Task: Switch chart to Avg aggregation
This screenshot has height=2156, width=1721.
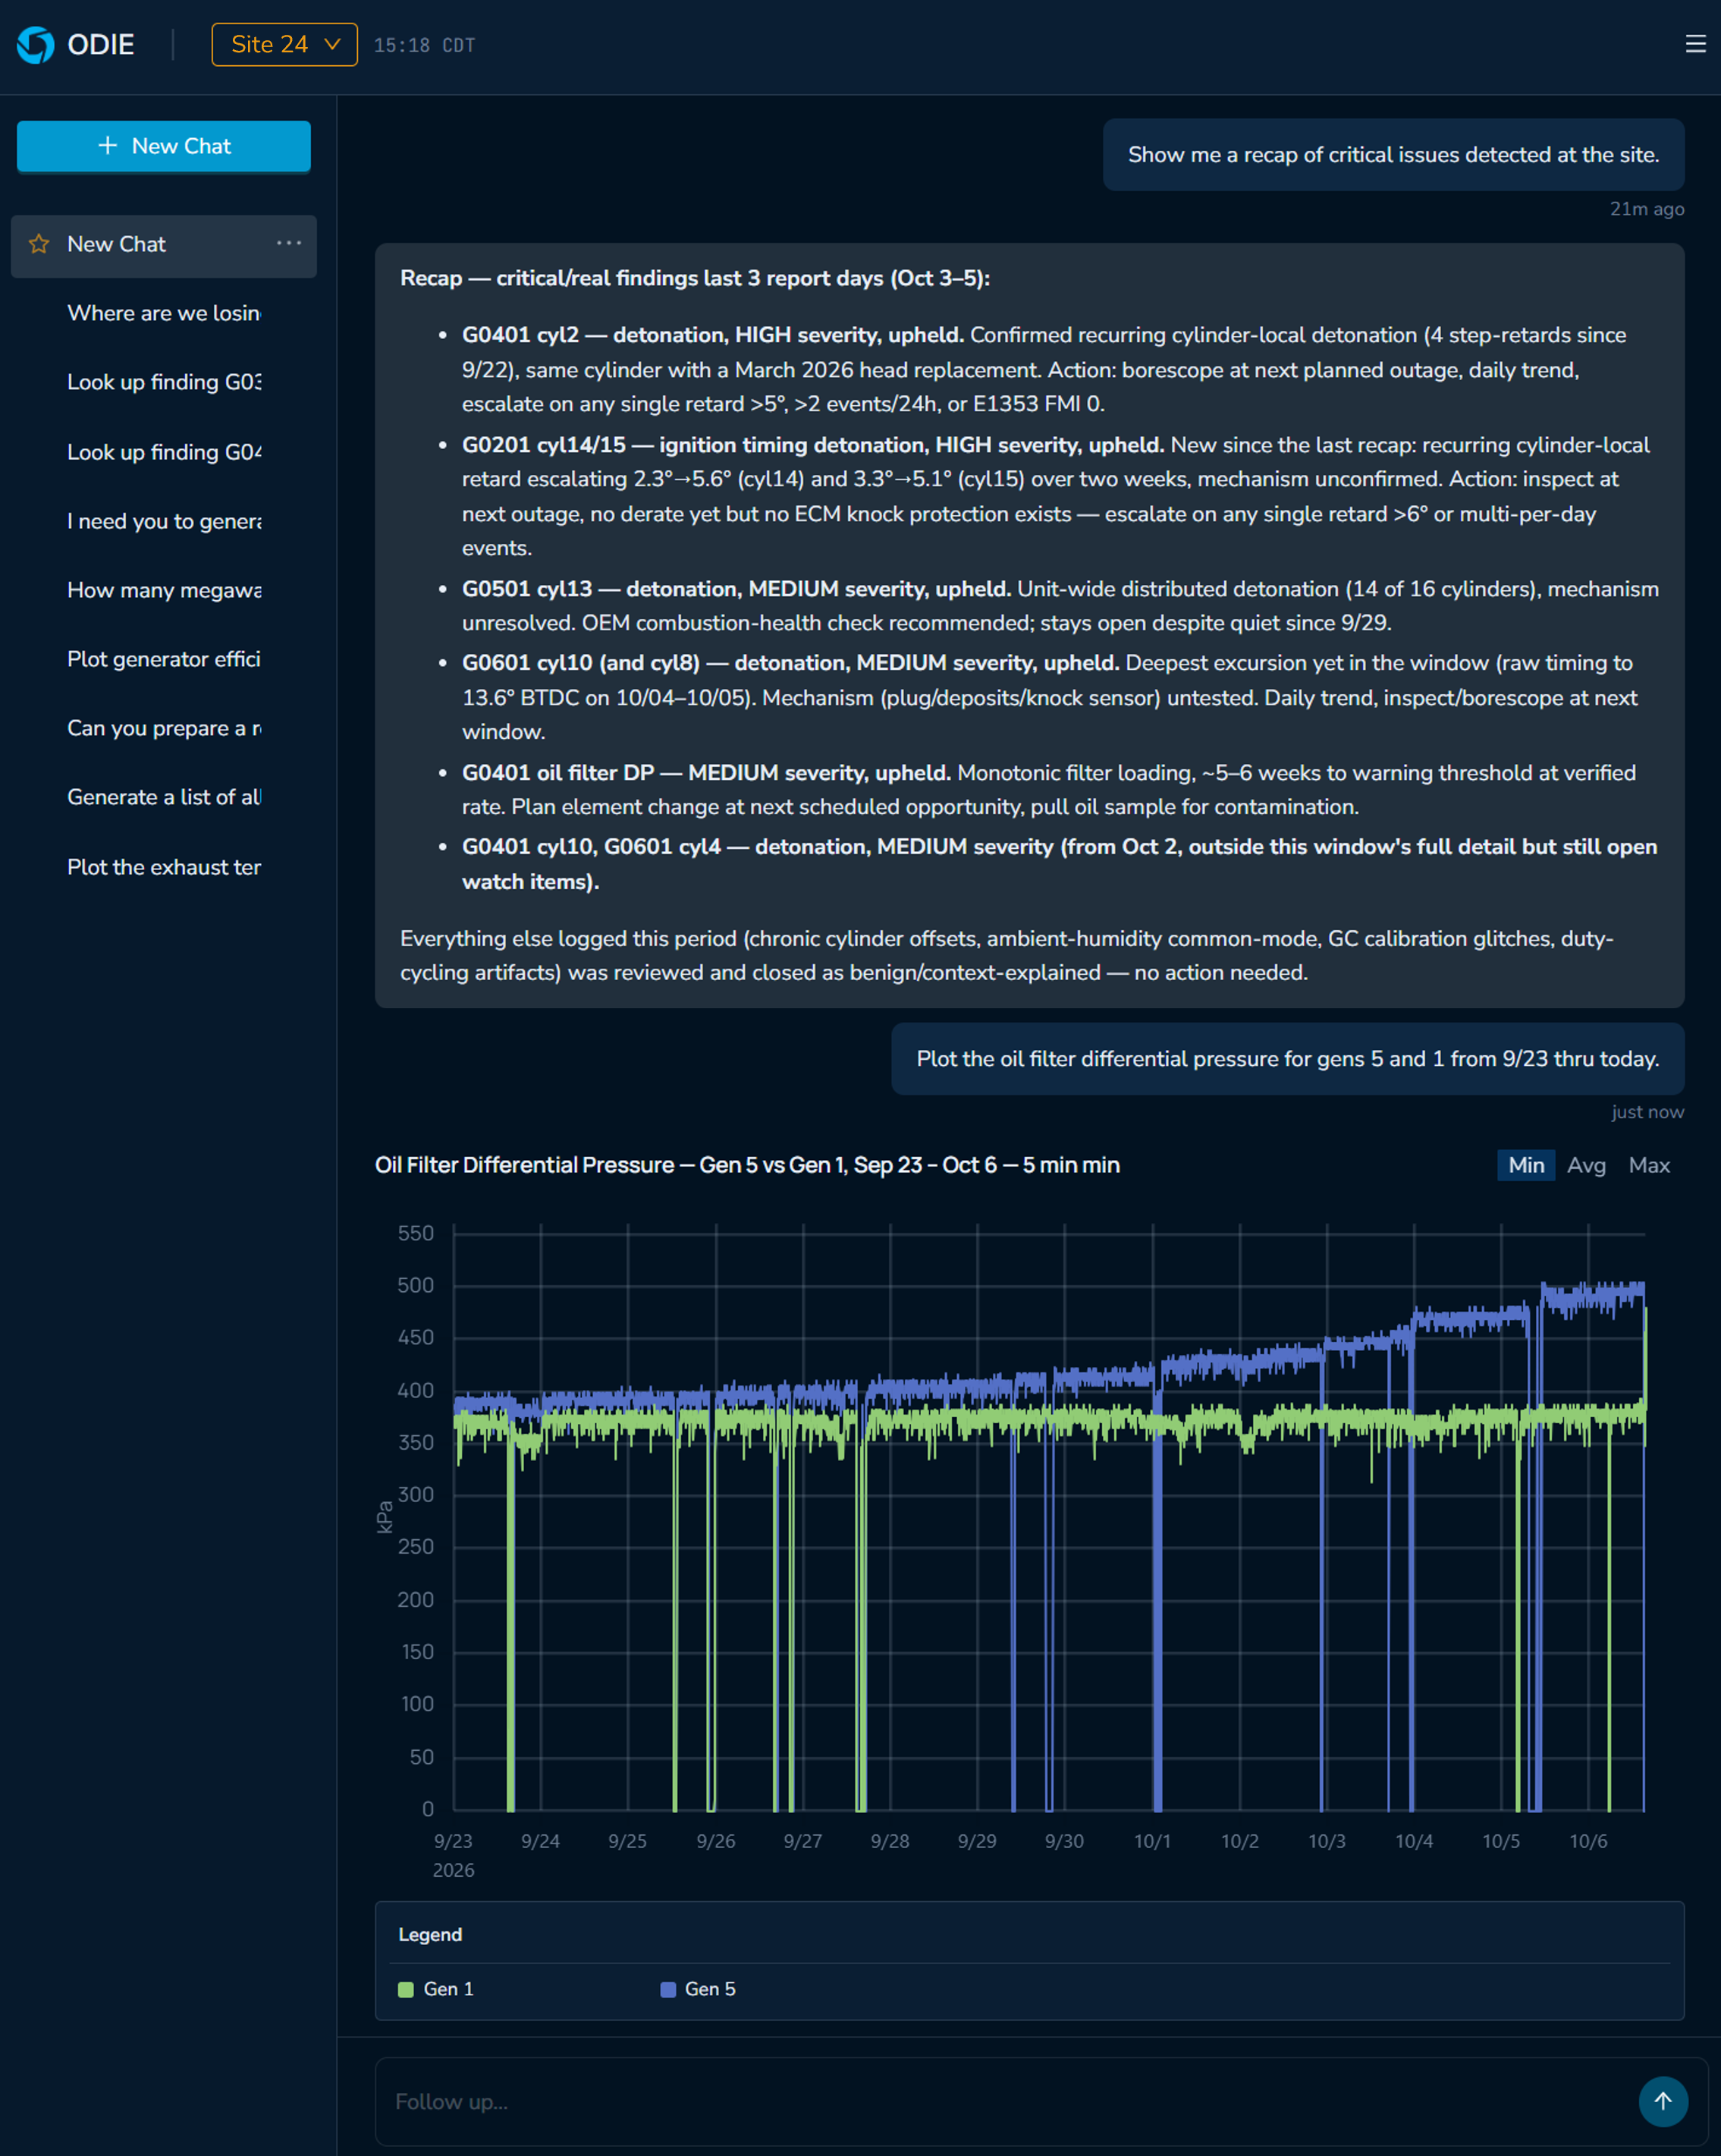Action: pos(1586,1165)
